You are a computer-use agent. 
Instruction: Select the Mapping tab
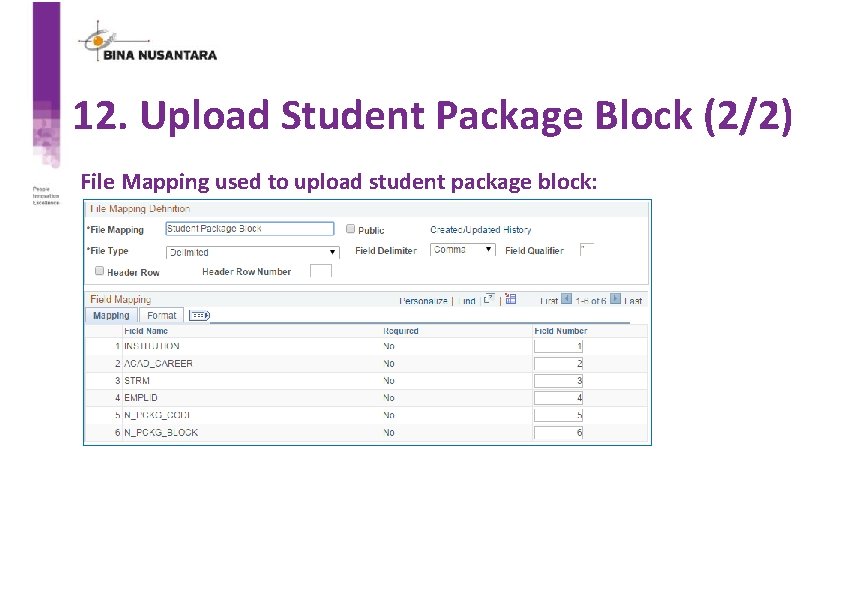pyautogui.click(x=110, y=315)
